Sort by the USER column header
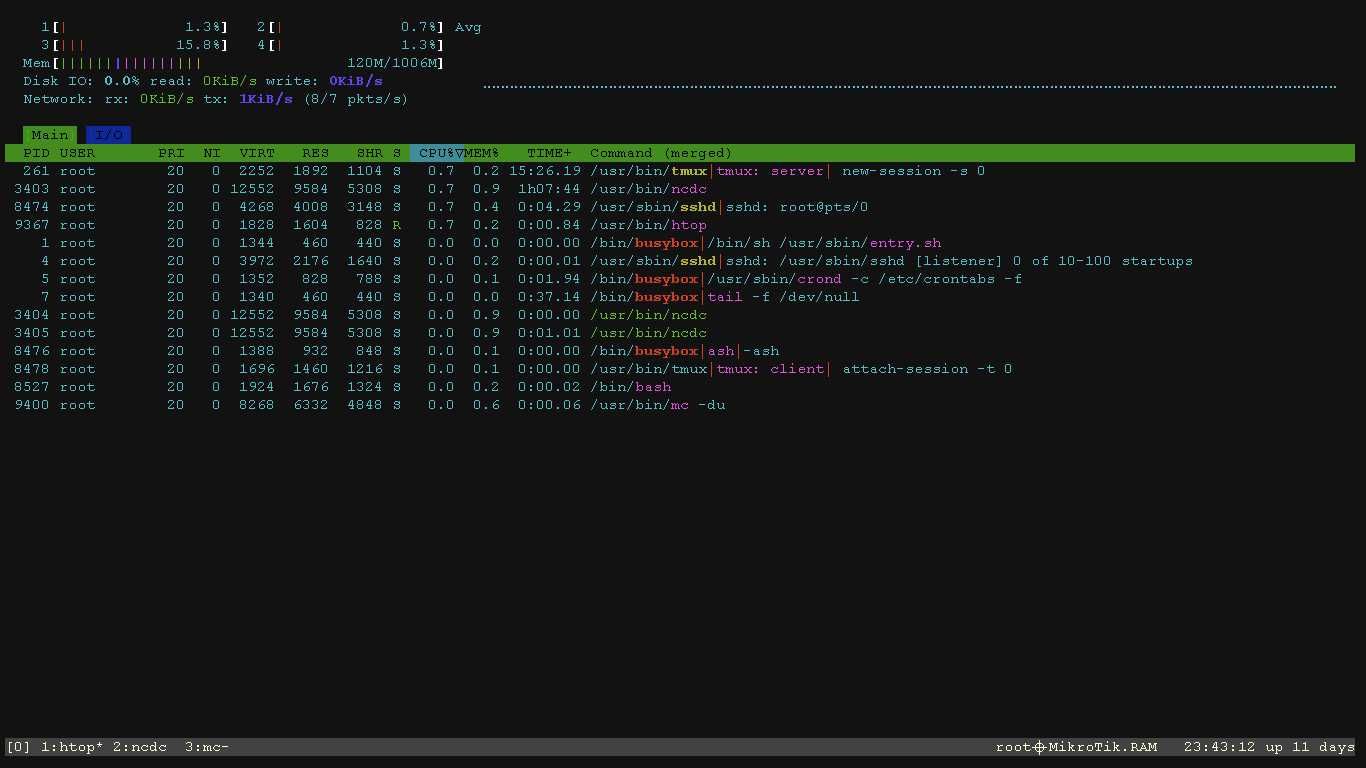This screenshot has width=1366, height=768. pos(77,153)
